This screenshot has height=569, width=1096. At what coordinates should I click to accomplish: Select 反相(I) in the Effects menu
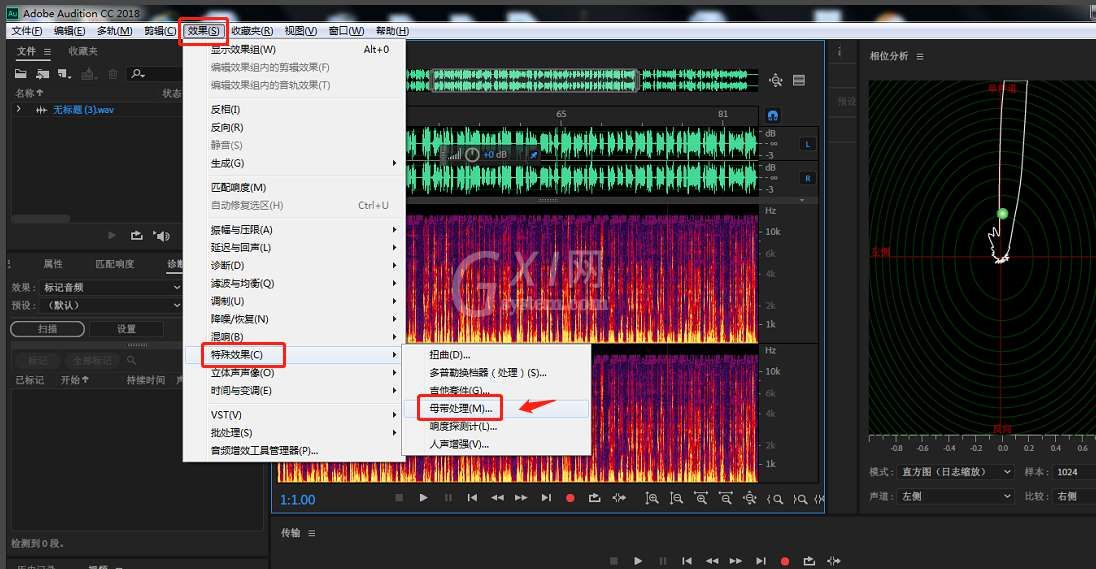[294, 110]
